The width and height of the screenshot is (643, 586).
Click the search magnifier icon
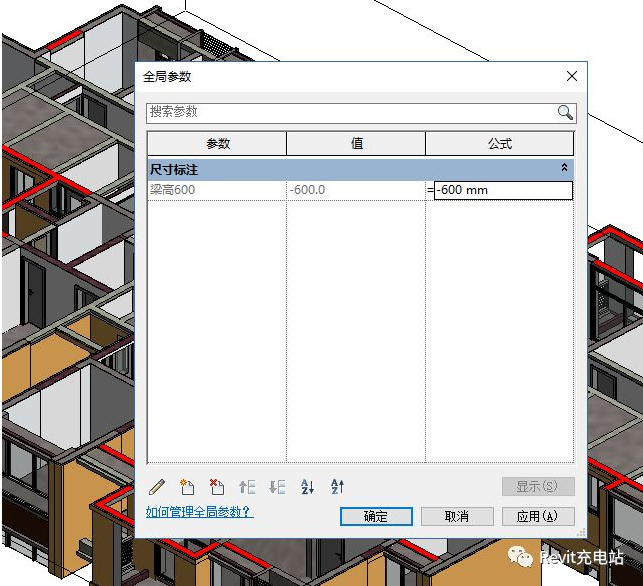565,112
